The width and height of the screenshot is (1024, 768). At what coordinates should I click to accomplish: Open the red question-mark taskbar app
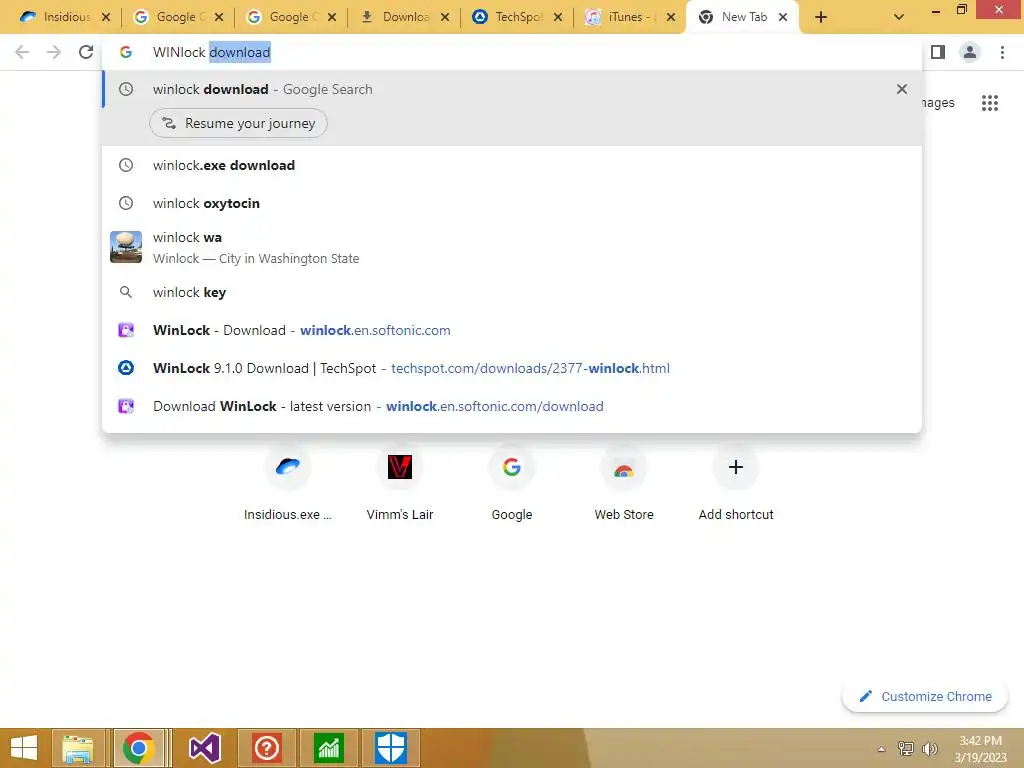pyautogui.click(x=267, y=748)
